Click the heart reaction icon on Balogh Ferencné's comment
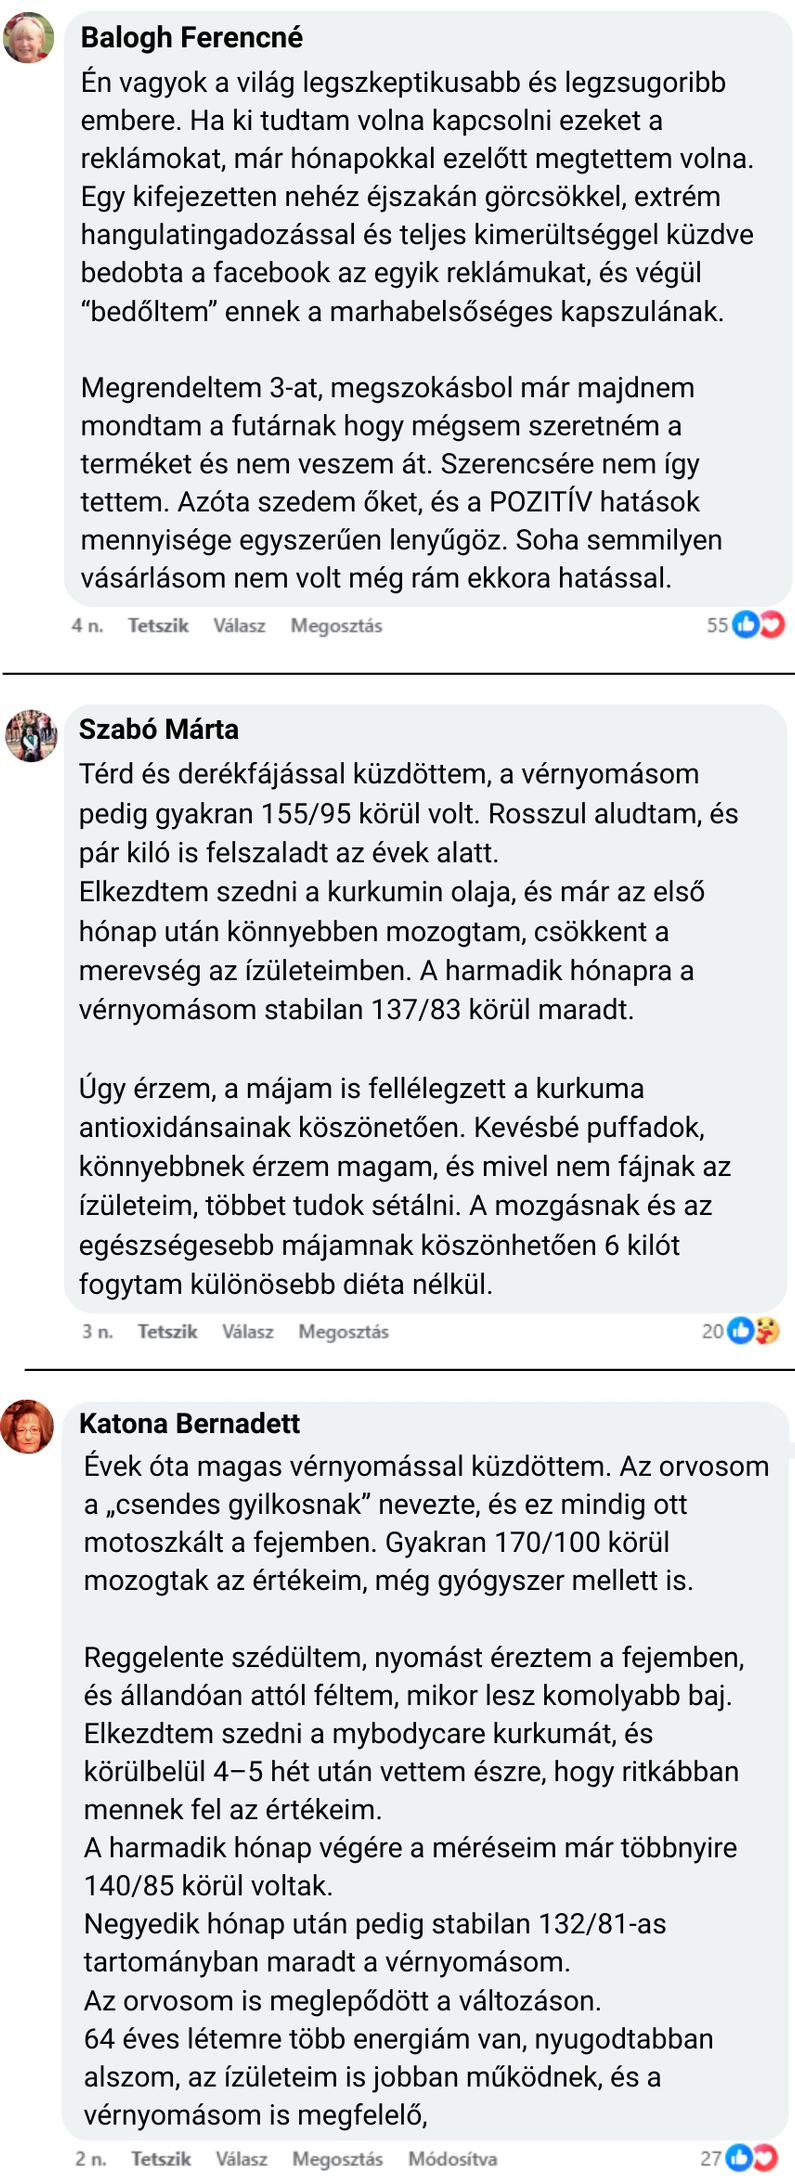This screenshot has height=2184, width=795. point(772,625)
